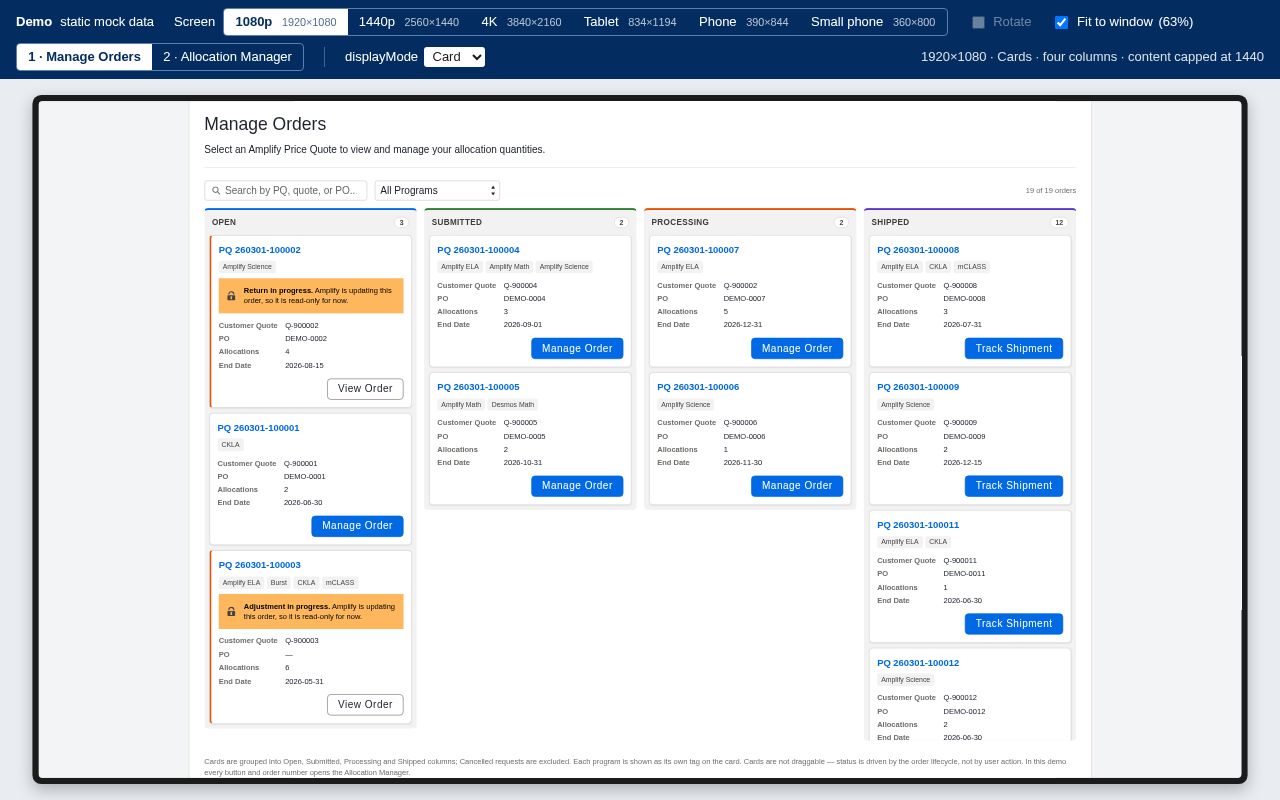Click the Burst tag on PQ 260301-100003
Screen dimensions: 1280x800
coord(279,583)
